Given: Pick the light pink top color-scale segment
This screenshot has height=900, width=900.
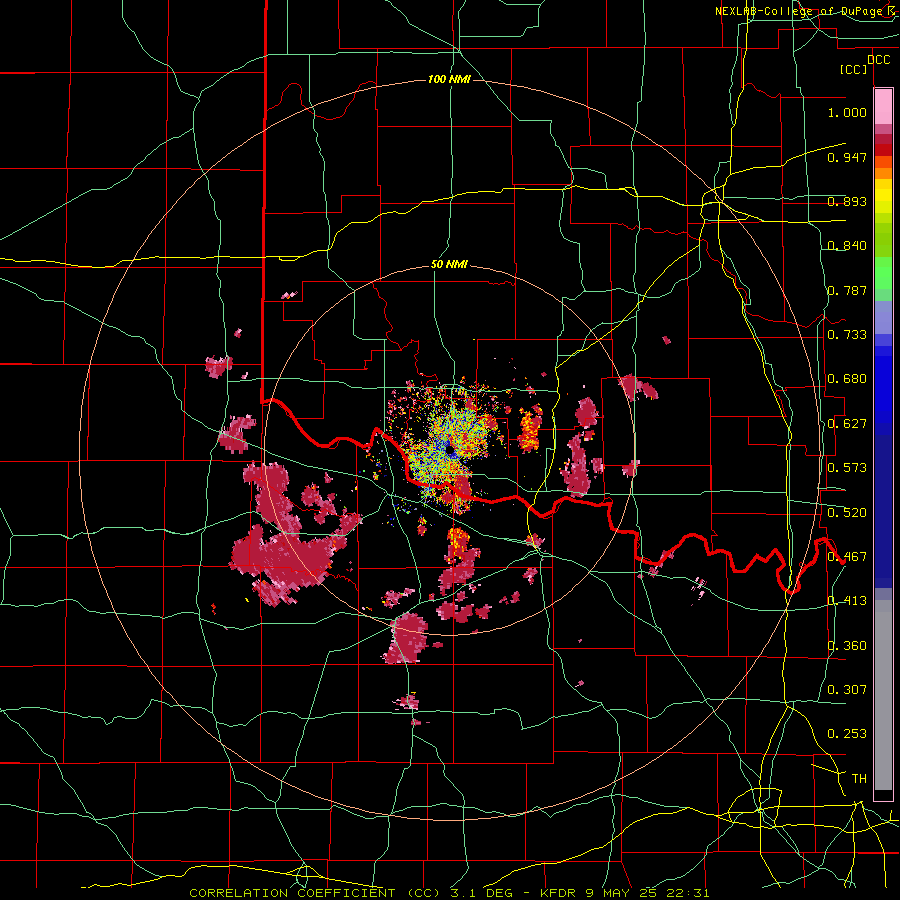Looking at the screenshot, I should [x=883, y=107].
